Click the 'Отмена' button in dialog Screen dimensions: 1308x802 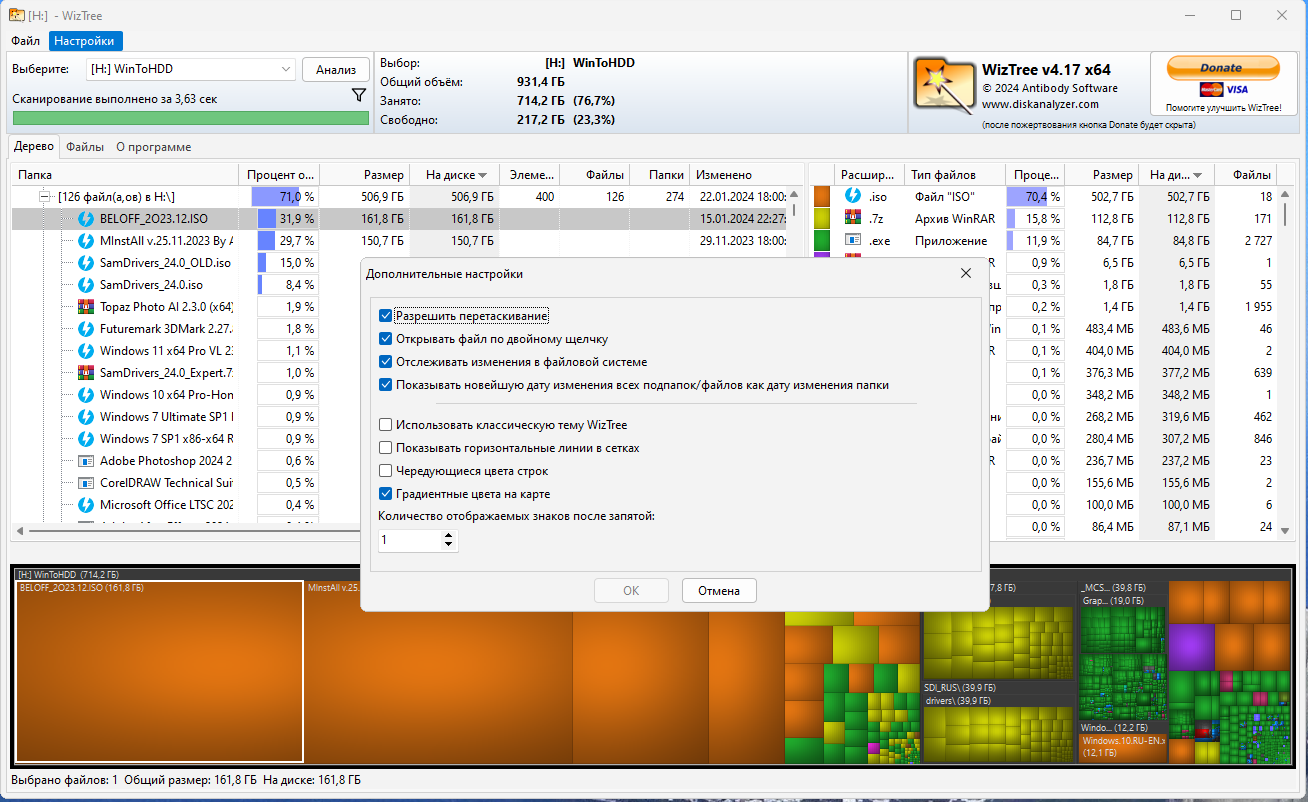tap(719, 591)
